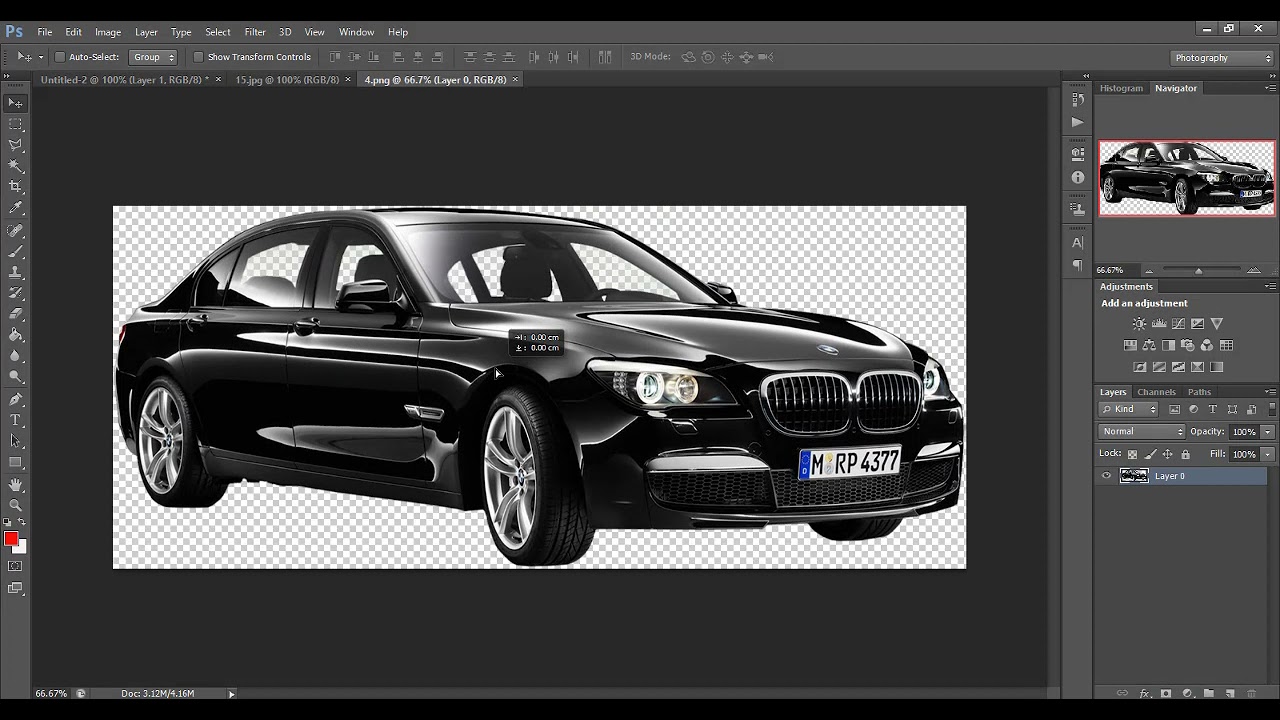Select the History Brush tool
This screenshot has width=1280, height=720.
pos(16,293)
